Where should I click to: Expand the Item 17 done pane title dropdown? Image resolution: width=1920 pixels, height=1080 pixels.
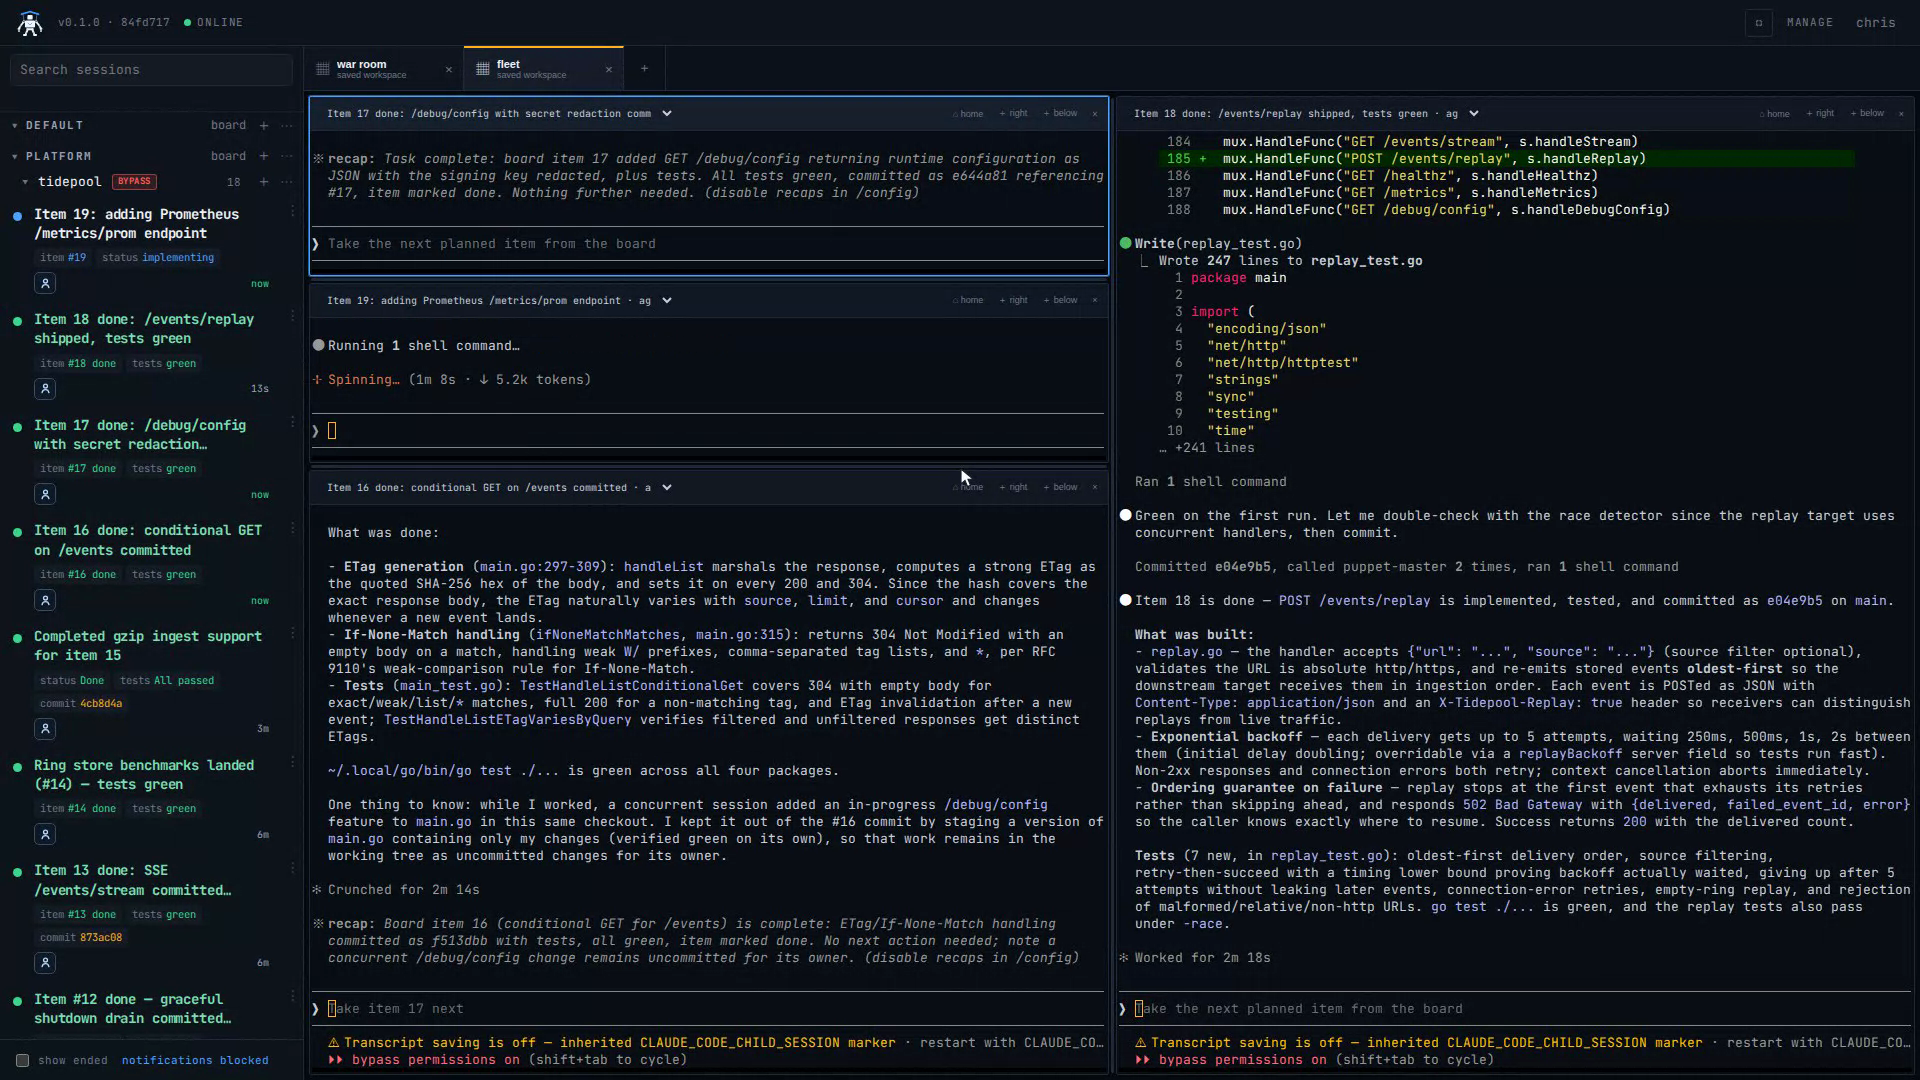pos(667,114)
